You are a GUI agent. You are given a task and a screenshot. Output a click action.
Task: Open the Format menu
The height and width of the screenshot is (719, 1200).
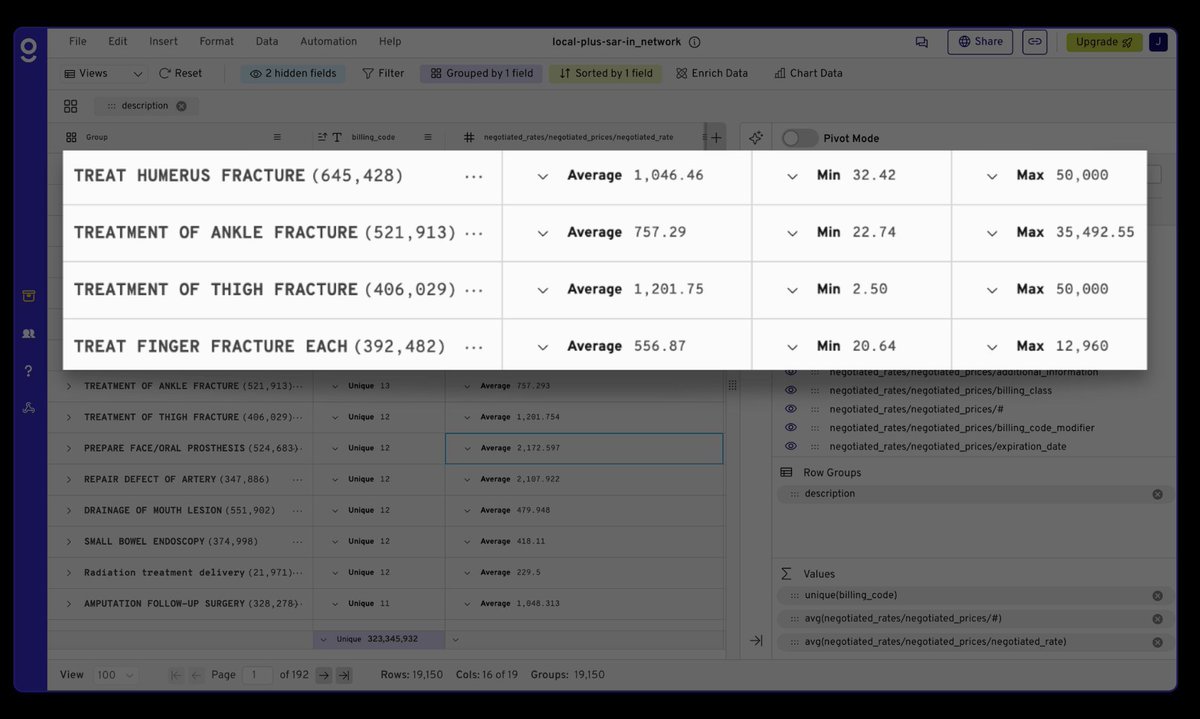[216, 42]
